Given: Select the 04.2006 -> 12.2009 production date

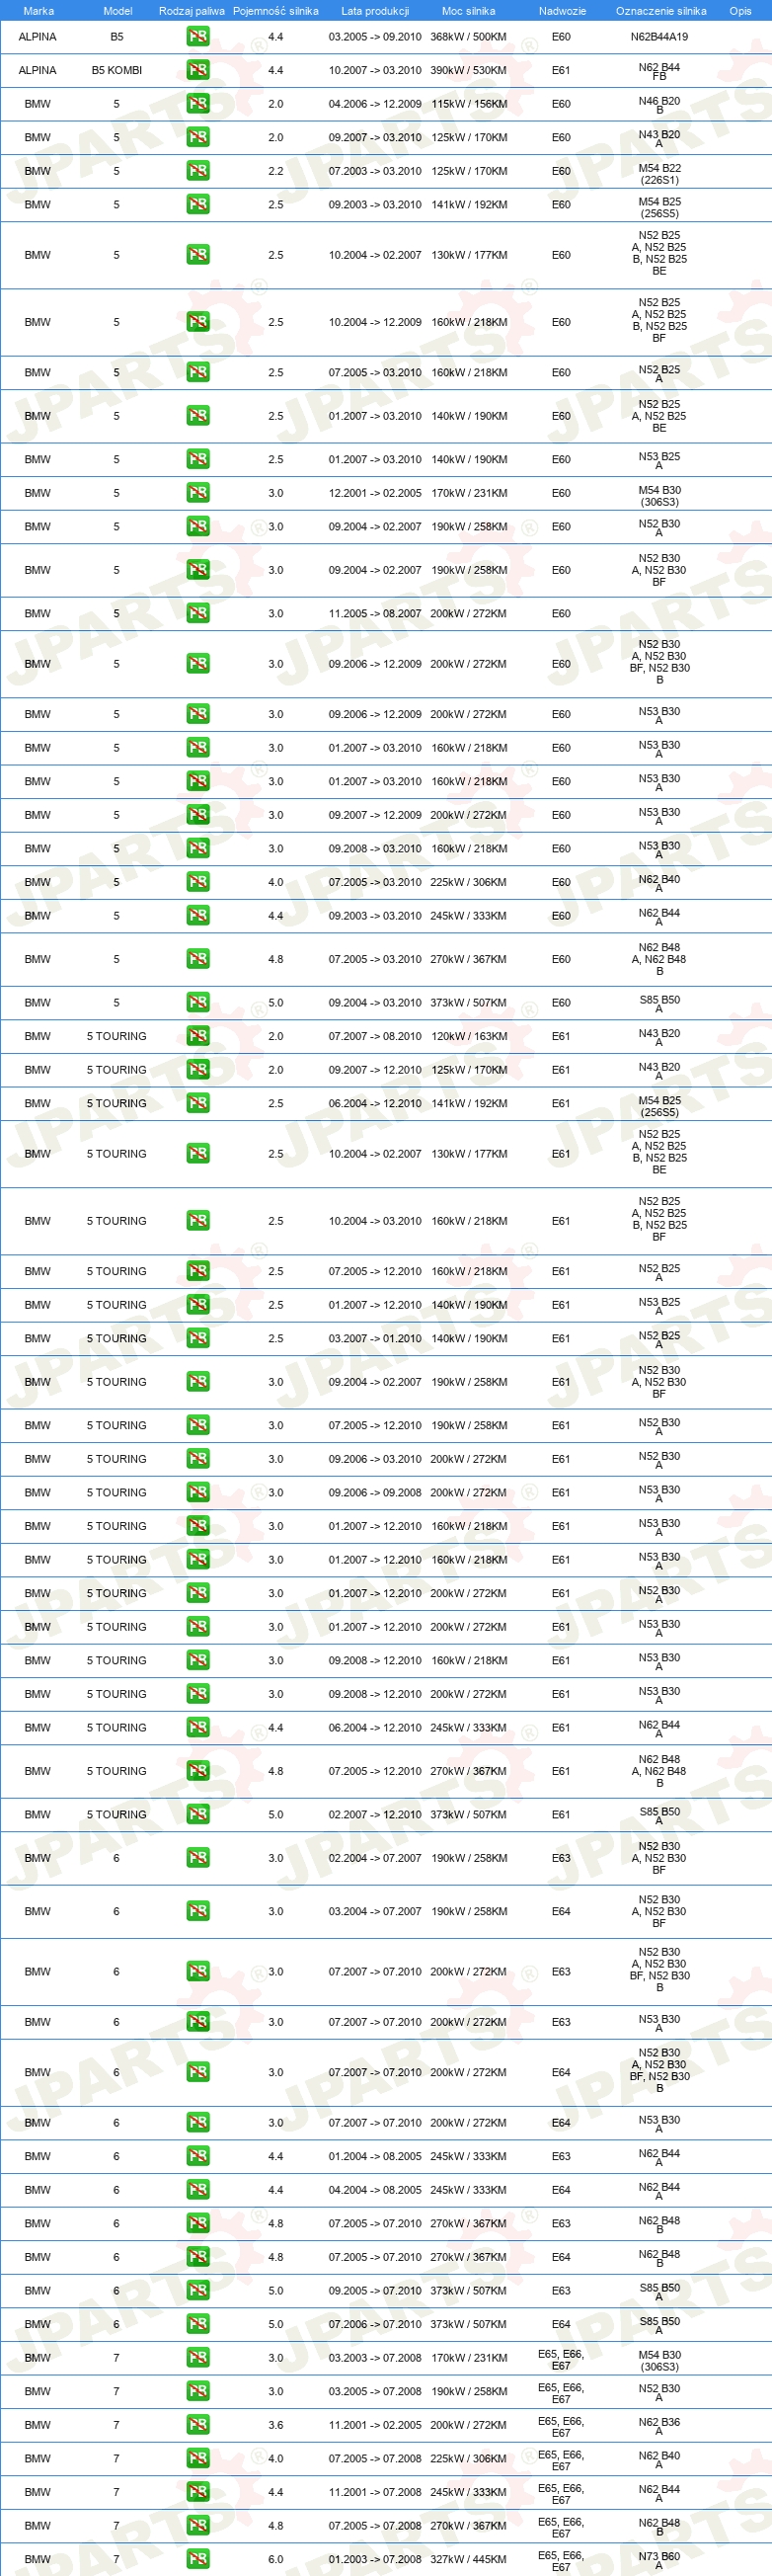Looking at the screenshot, I should [375, 104].
